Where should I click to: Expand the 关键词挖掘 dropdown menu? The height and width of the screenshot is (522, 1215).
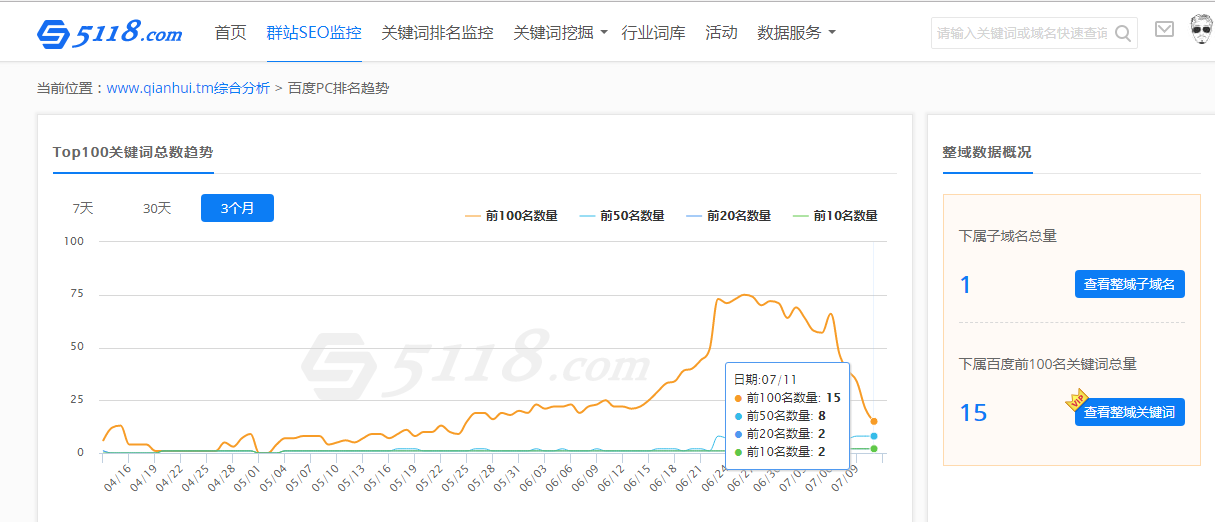(x=560, y=33)
